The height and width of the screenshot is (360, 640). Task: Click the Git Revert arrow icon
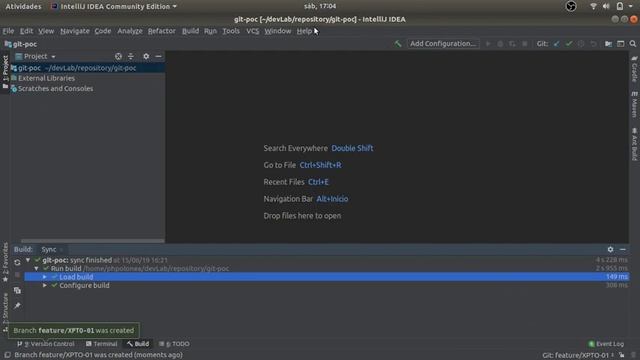tap(593, 44)
